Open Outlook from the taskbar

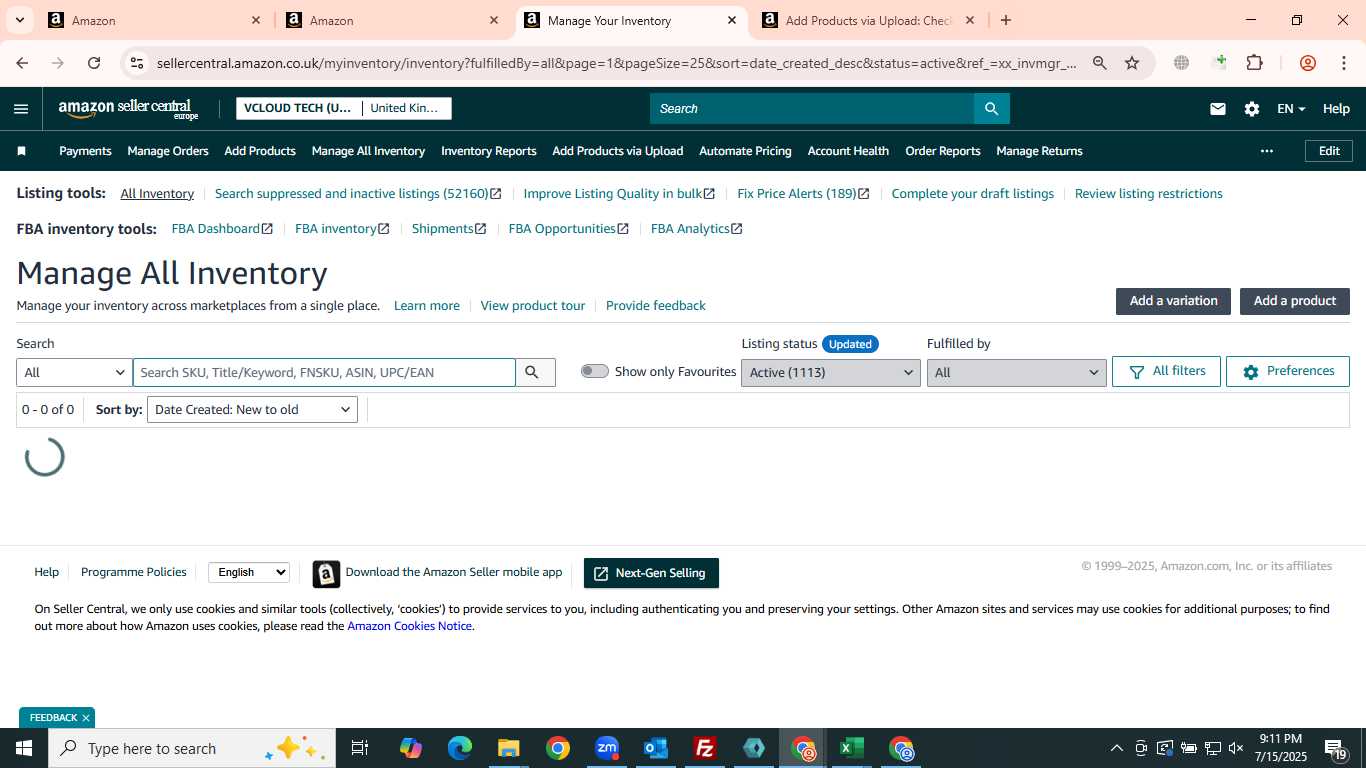pyautogui.click(x=656, y=748)
